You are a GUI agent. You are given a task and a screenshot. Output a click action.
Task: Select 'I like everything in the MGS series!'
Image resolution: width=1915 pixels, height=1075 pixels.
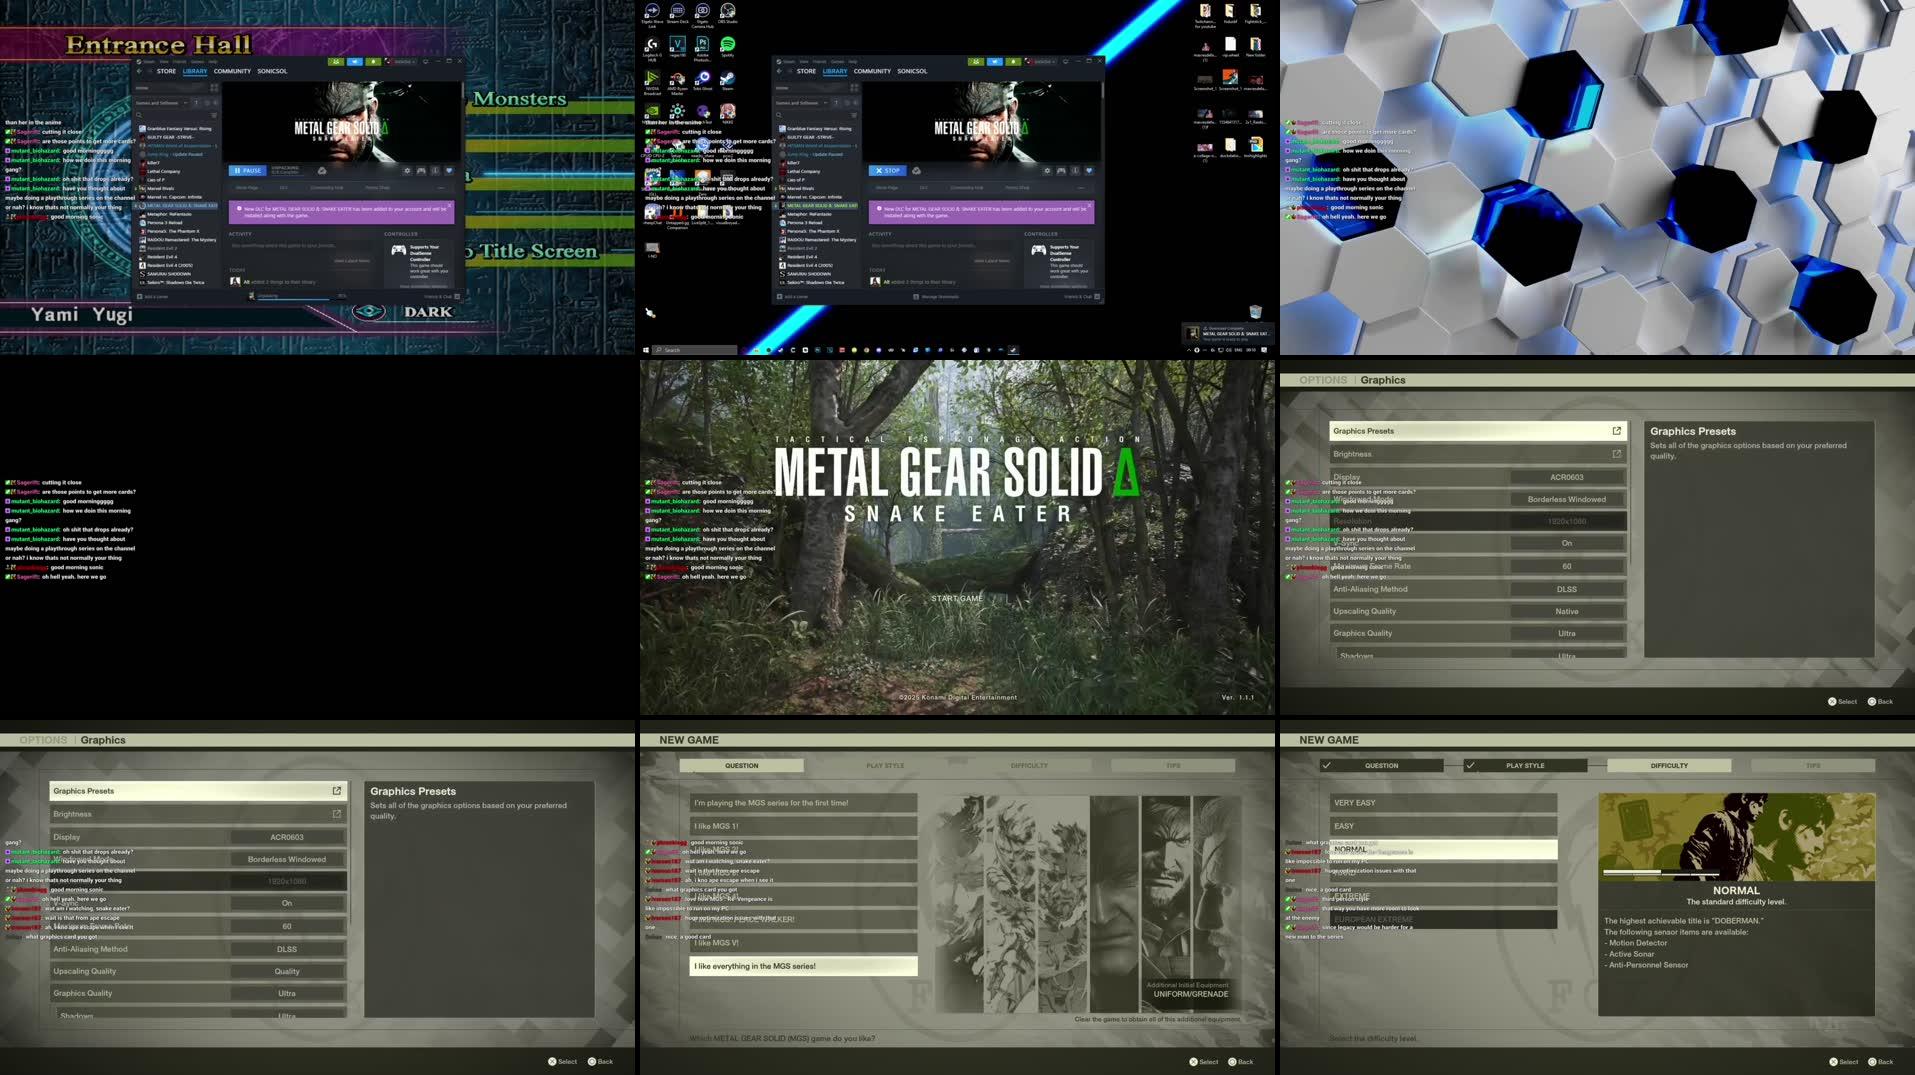pyautogui.click(x=803, y=966)
